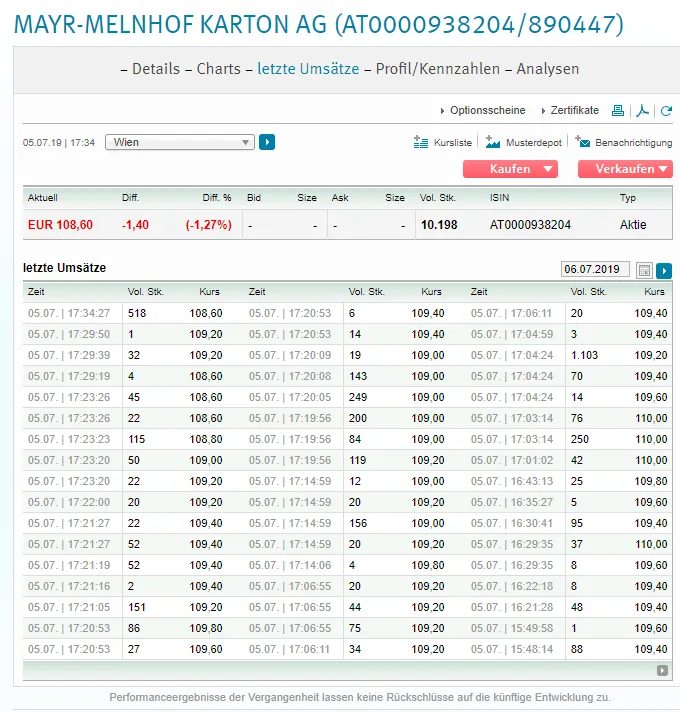680x712 pixels.
Task: Click the next page arrow below table
Action: [x=662, y=670]
